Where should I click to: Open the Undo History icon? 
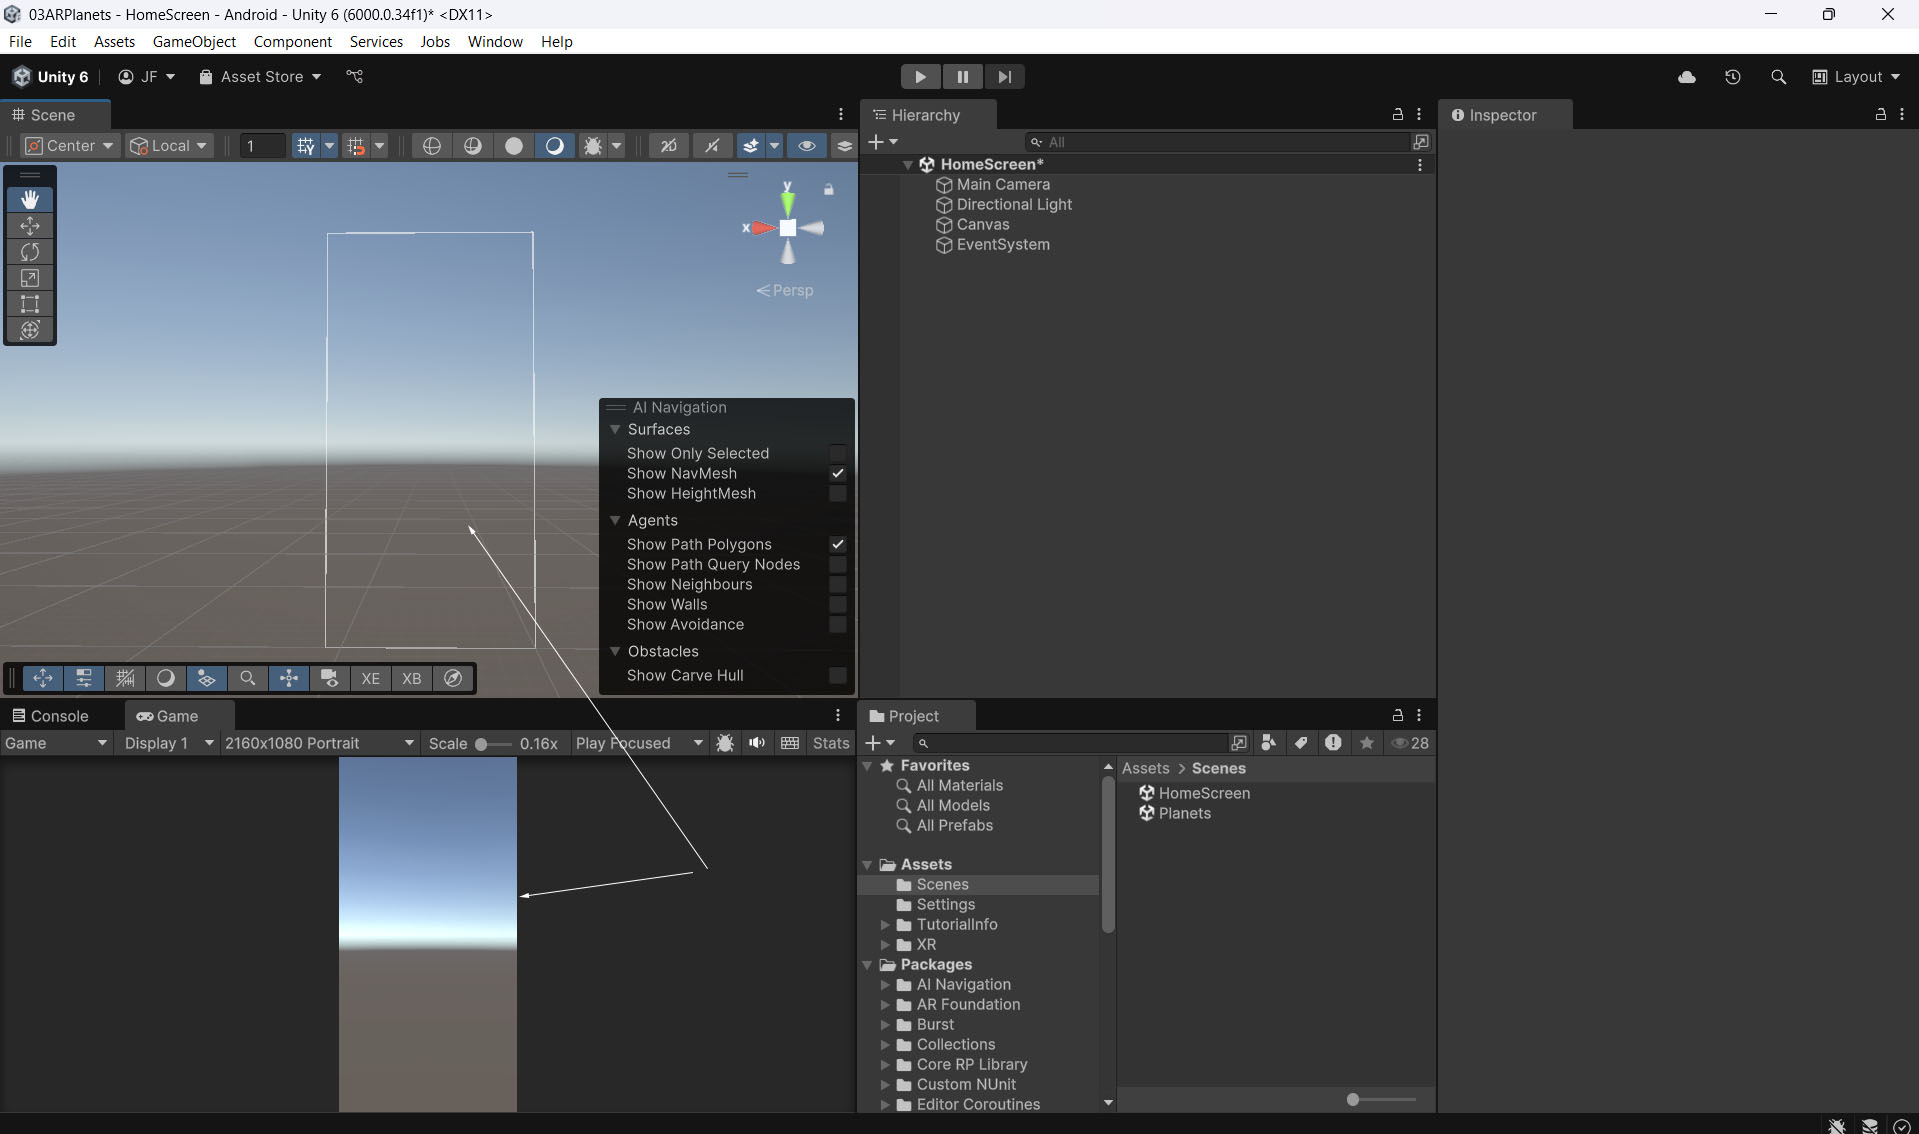click(x=1733, y=77)
